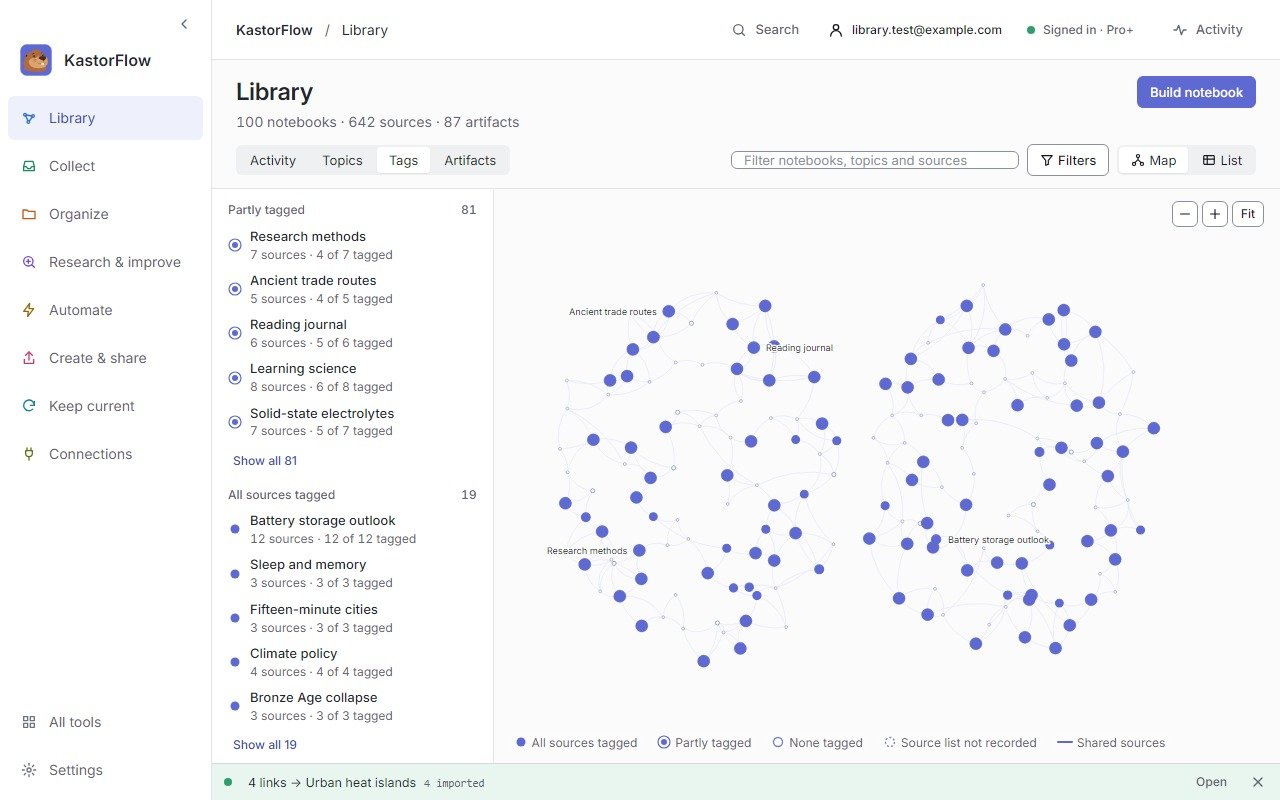Image resolution: width=1280 pixels, height=800 pixels.
Task: Switch to List view
Action: (x=1222, y=160)
